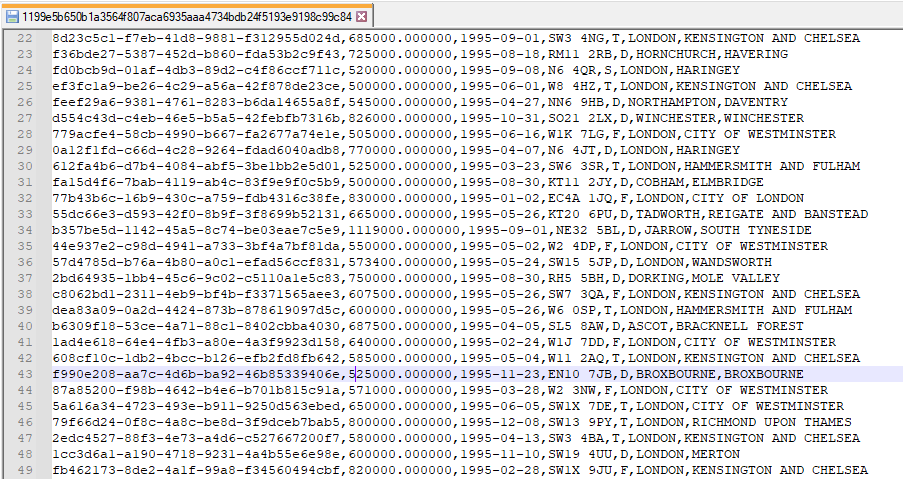This screenshot has width=903, height=479.
Task: Click HAMMERSMITH AND FULHAM on line 30
Action: coord(772,166)
